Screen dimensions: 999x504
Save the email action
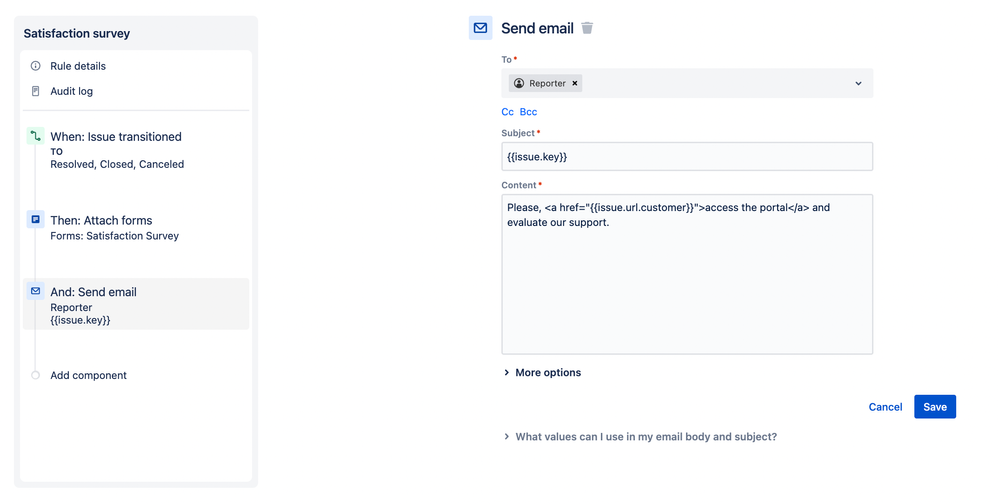935,407
